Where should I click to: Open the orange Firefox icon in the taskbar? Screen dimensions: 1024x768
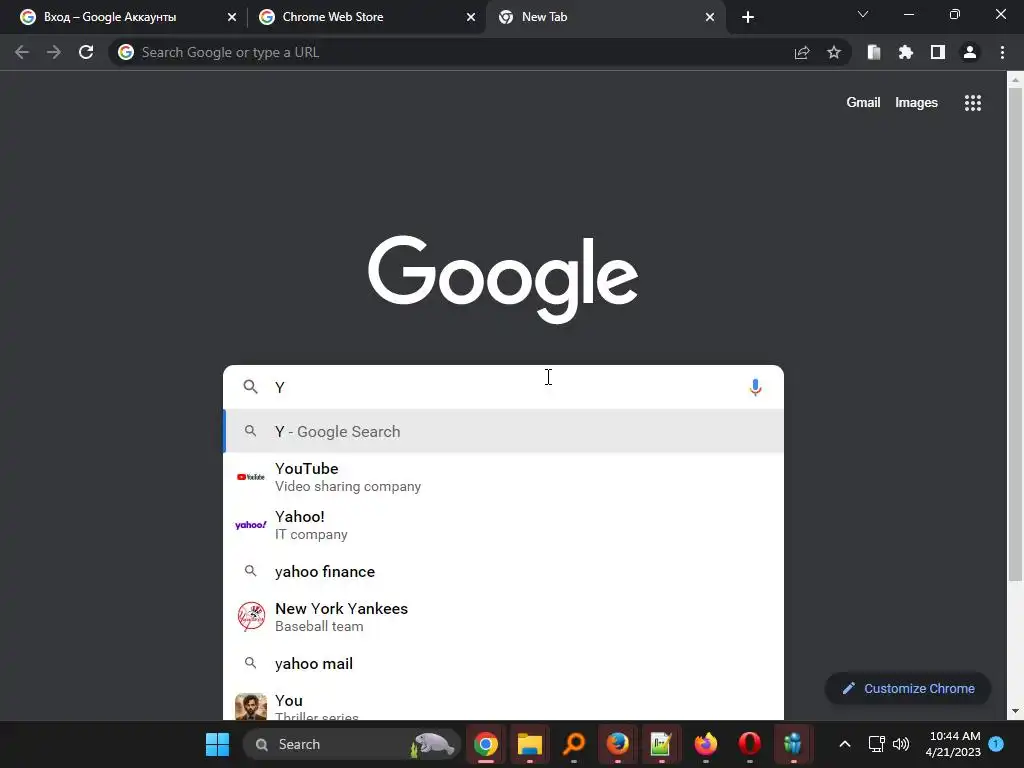705,744
